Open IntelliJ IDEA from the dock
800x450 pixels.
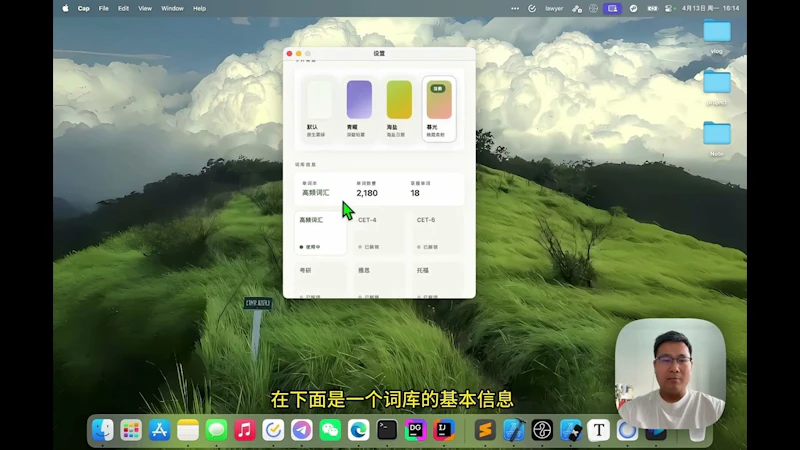[444, 430]
